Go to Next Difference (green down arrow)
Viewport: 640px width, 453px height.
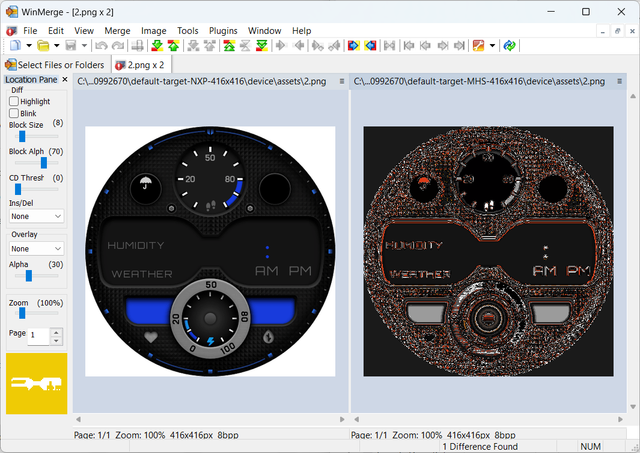[x=157, y=45]
